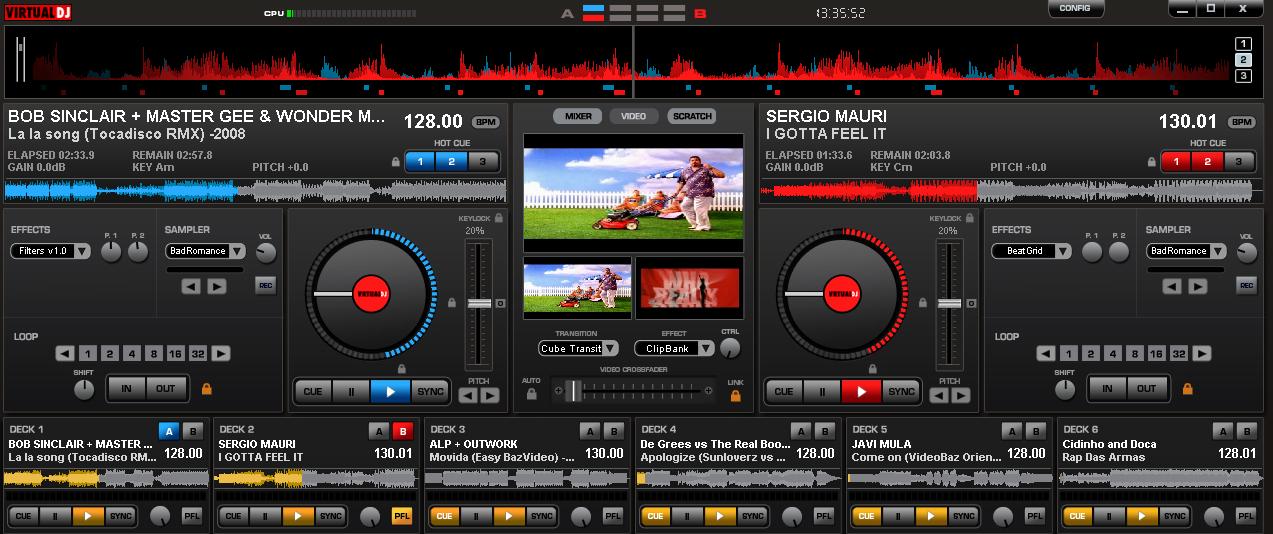Screen dimensions: 1273x534
Task: Toggle right deck loop lock icon
Action: pos(1188,388)
